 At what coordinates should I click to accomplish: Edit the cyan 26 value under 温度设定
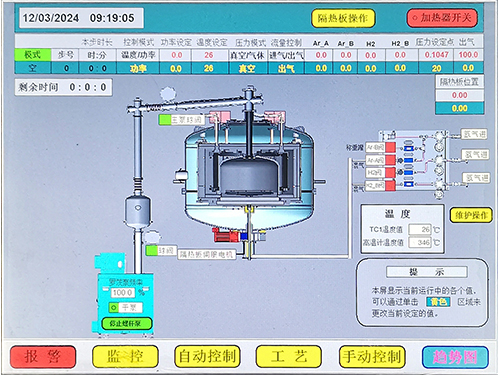click(209, 68)
